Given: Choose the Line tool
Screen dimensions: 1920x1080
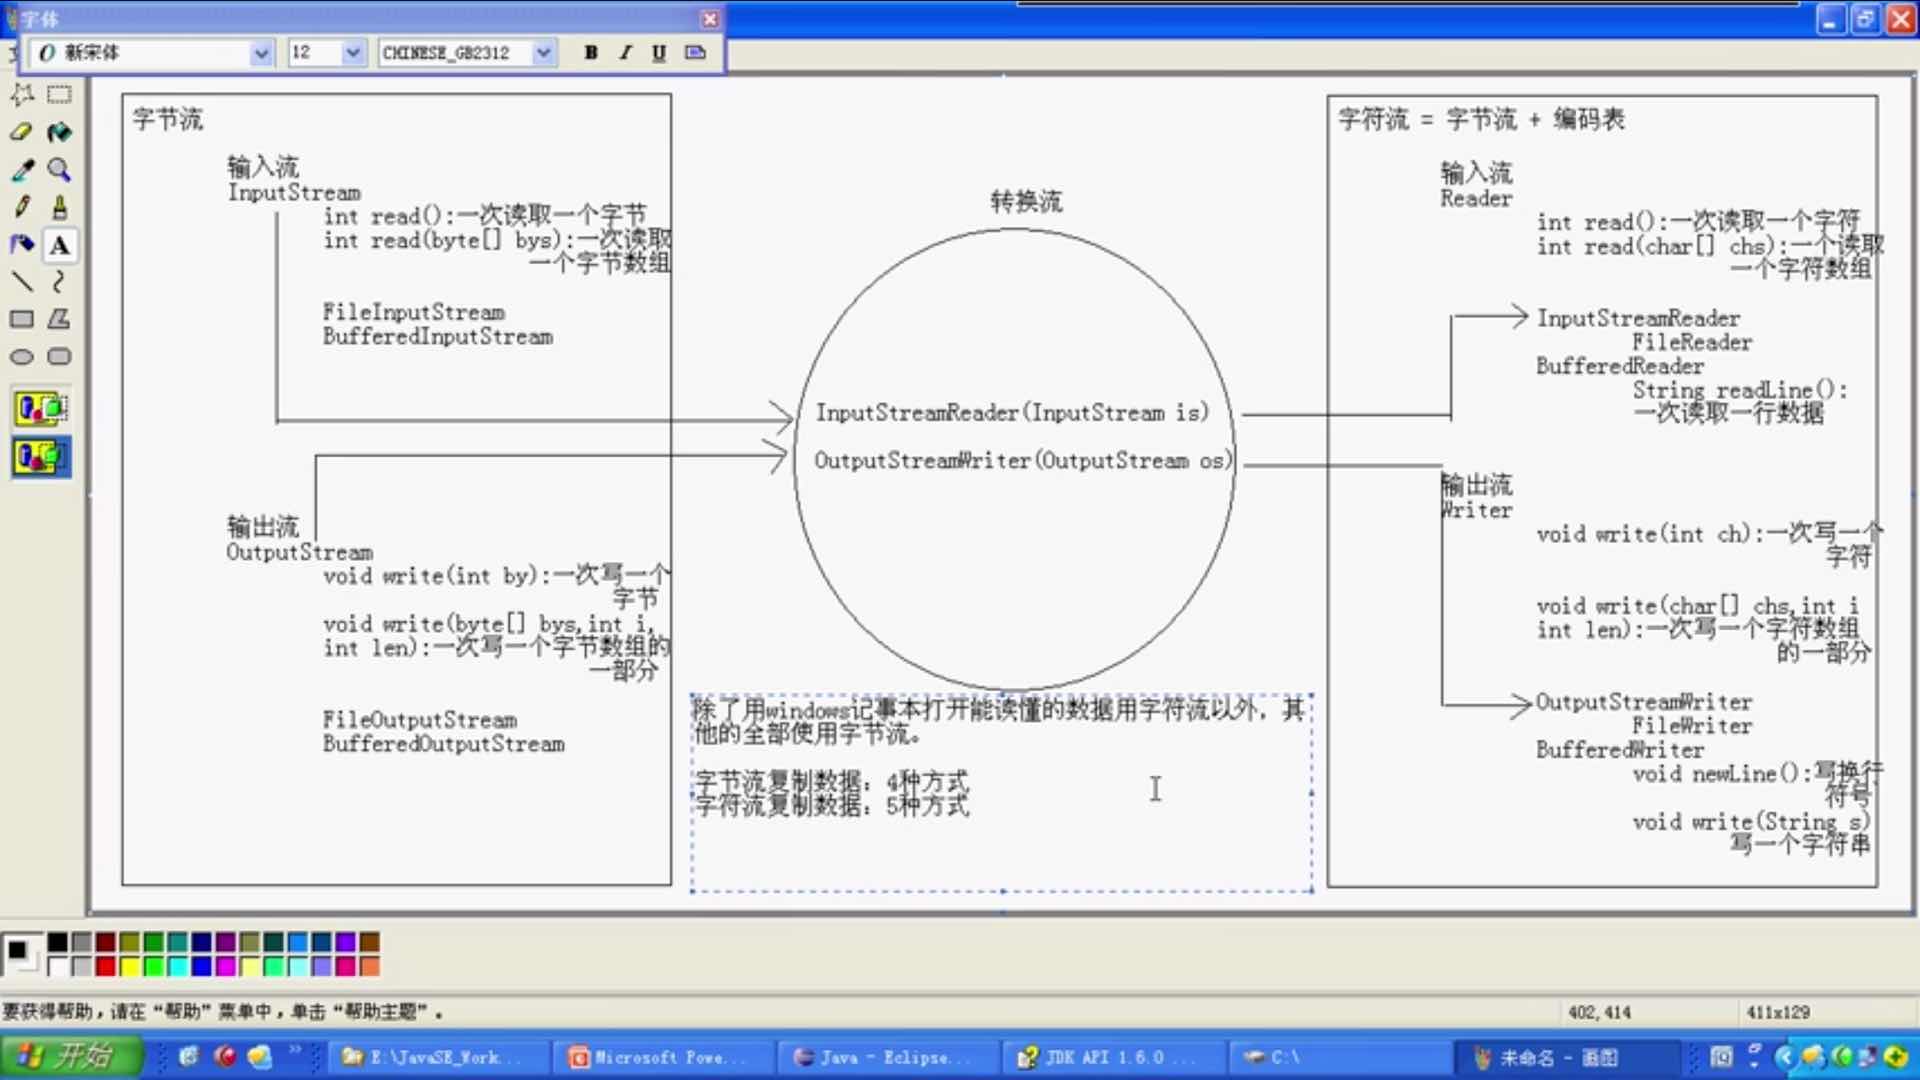Looking at the screenshot, I should [x=22, y=283].
